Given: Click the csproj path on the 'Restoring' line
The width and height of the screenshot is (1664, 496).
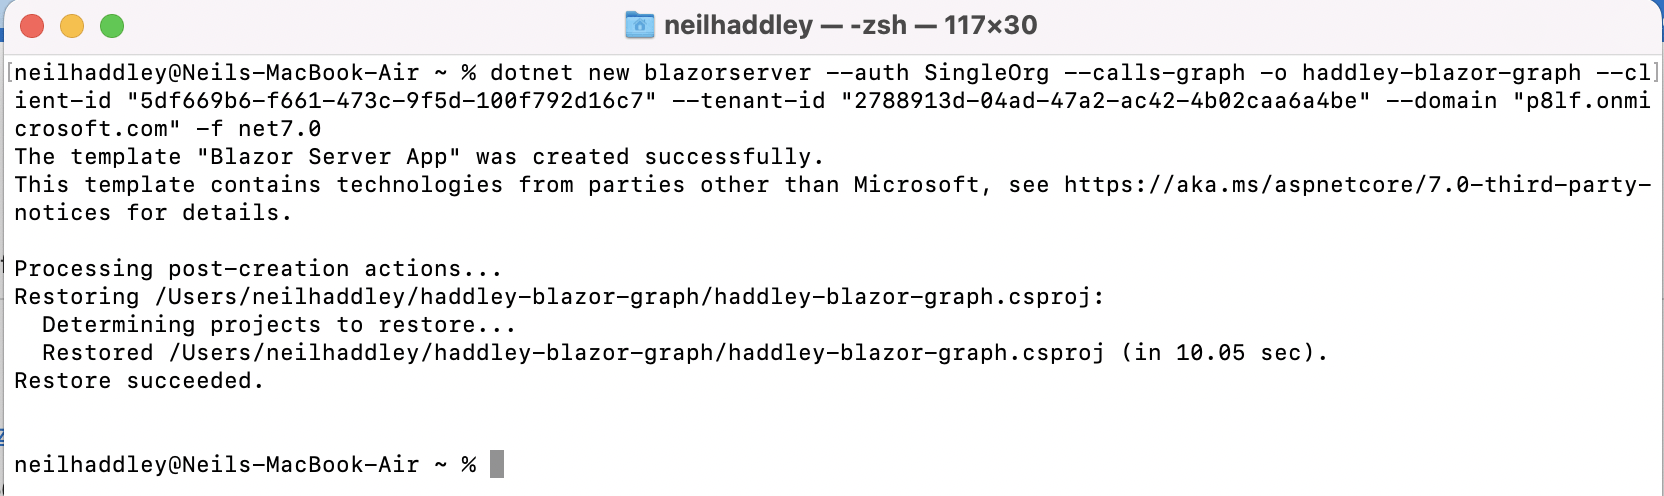Looking at the screenshot, I should [x=629, y=297].
